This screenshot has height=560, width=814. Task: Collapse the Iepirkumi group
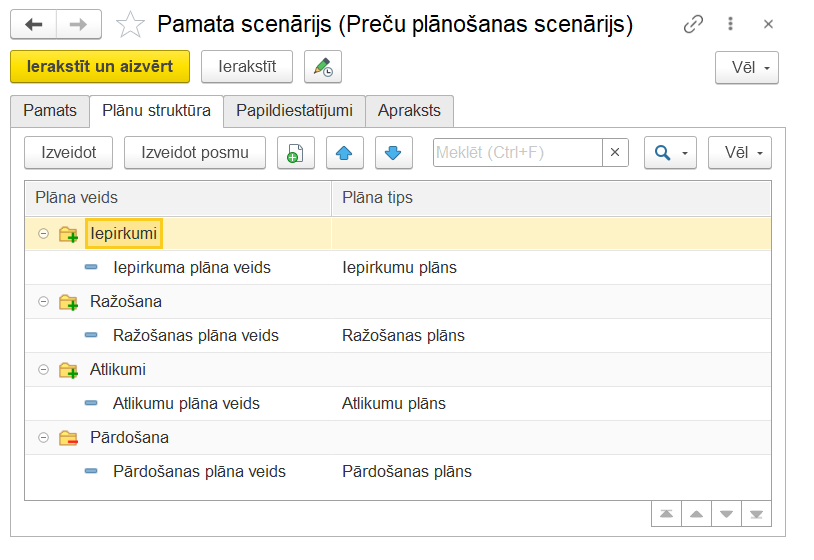(x=43, y=234)
